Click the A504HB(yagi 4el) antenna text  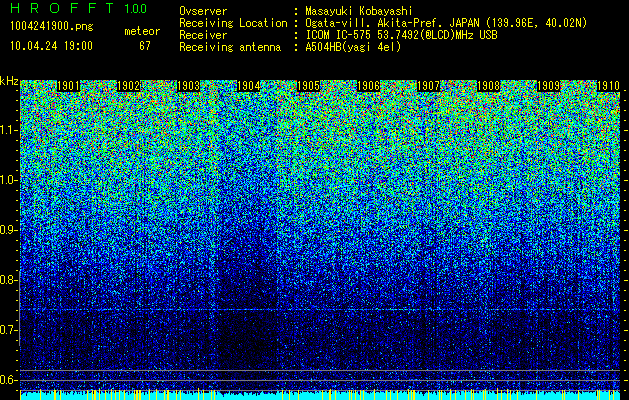click(x=353, y=47)
